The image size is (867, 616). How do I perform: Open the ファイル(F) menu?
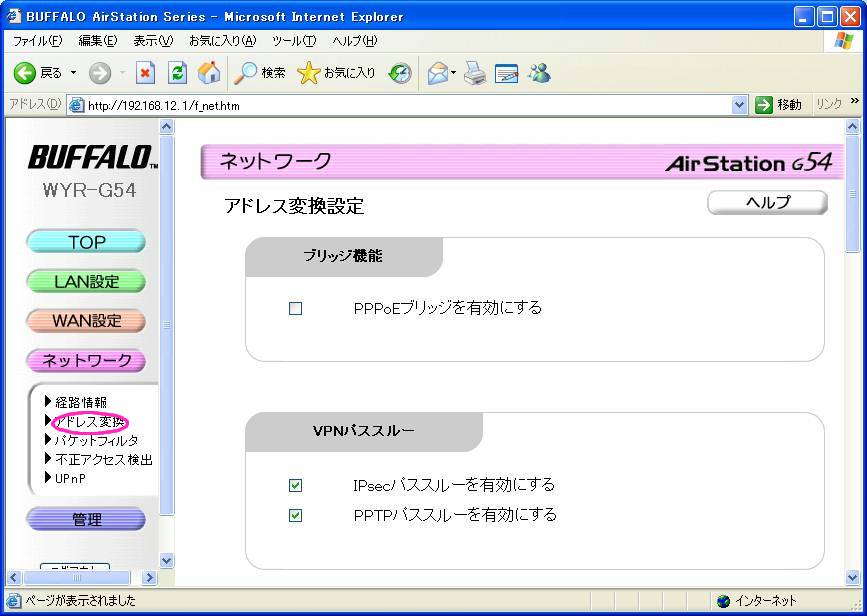(x=37, y=41)
